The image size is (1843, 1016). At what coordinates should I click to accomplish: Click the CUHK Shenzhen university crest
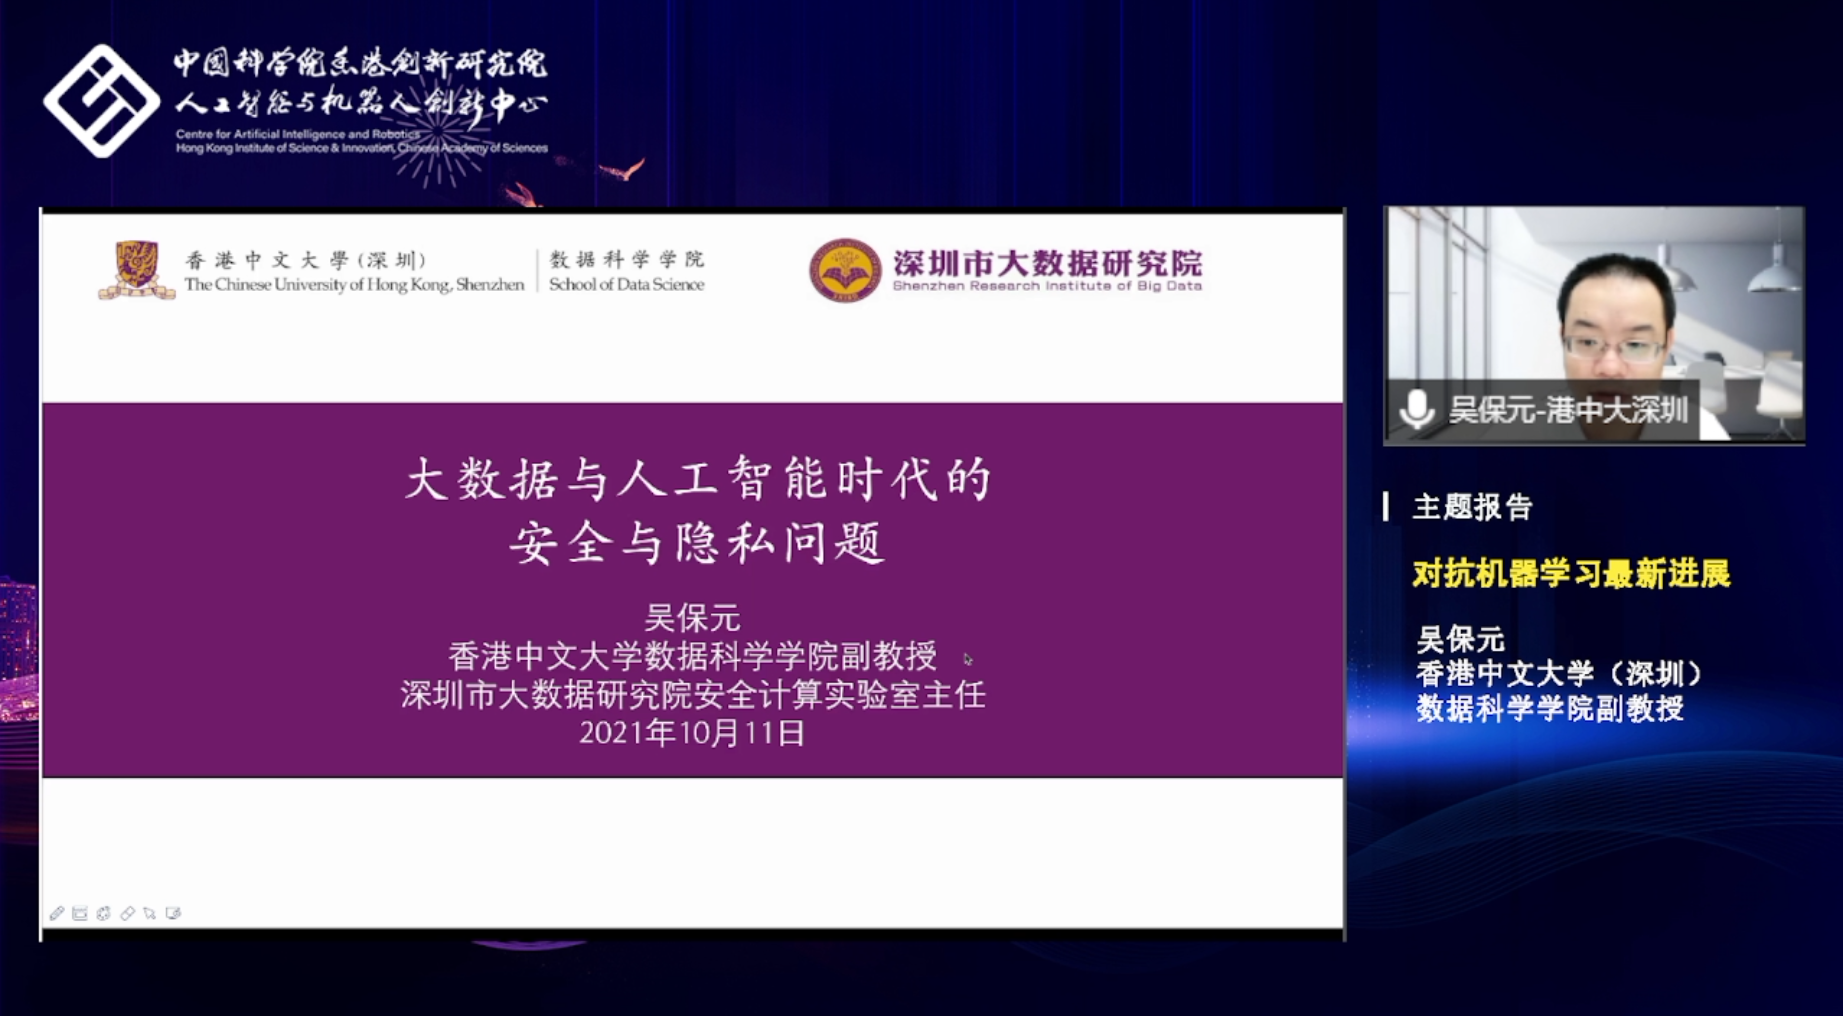(137, 270)
